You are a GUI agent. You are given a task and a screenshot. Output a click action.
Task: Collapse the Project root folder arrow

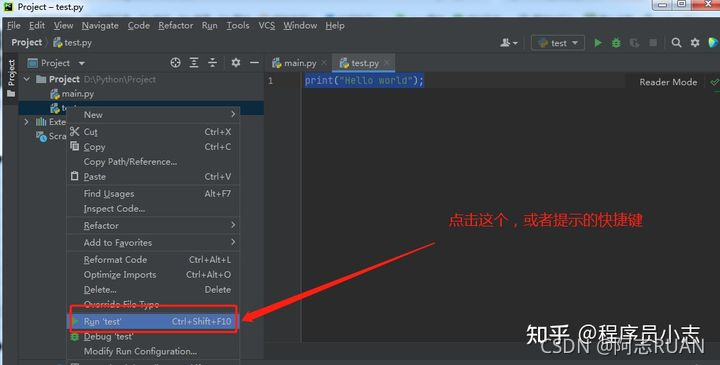click(x=27, y=79)
